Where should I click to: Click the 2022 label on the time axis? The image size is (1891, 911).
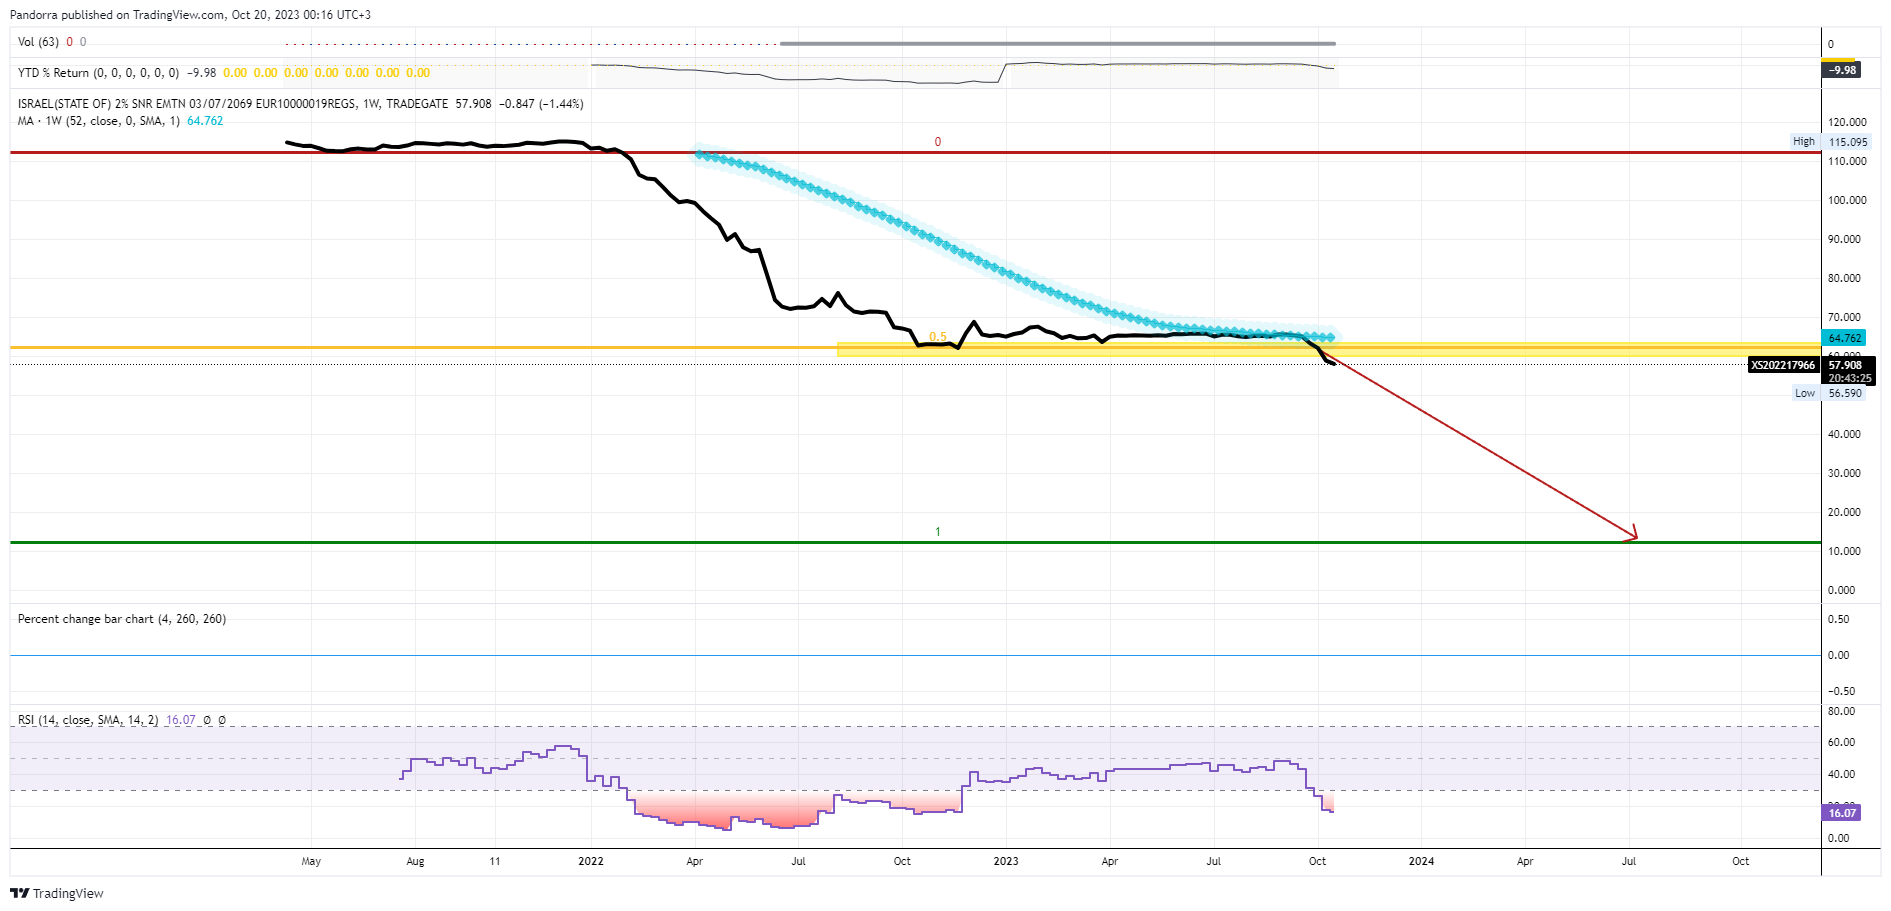tap(591, 861)
